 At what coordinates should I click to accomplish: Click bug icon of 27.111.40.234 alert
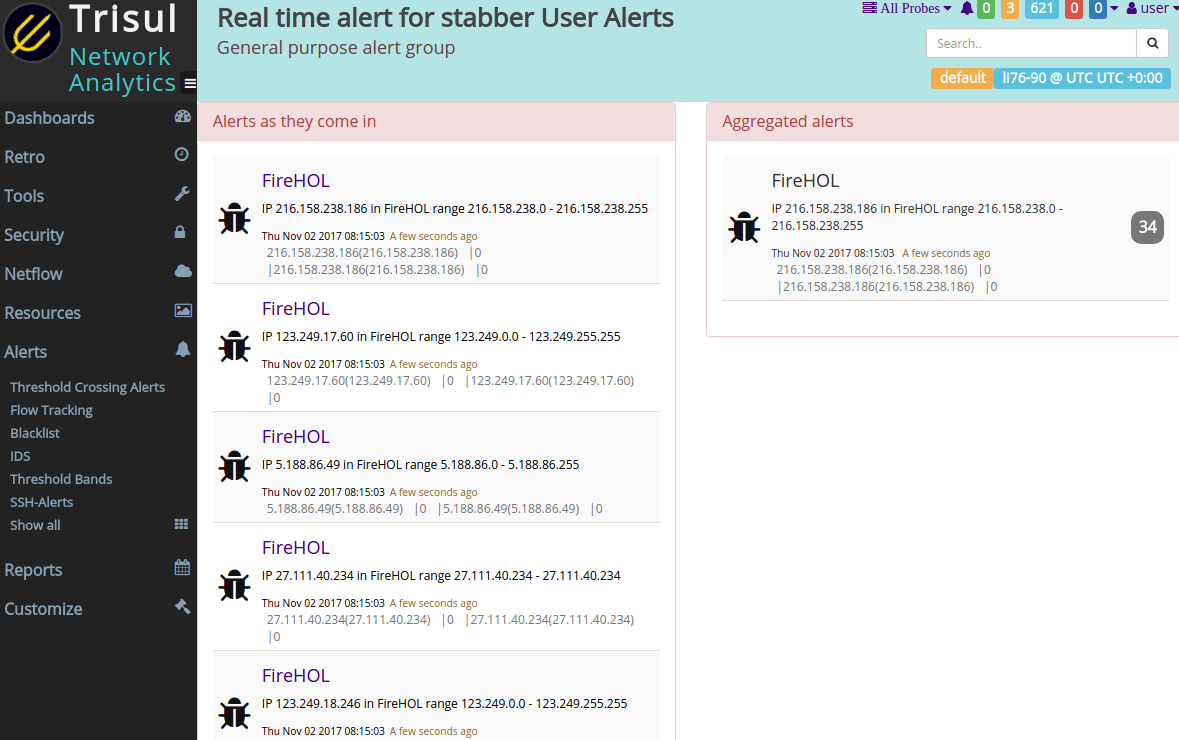tap(235, 586)
